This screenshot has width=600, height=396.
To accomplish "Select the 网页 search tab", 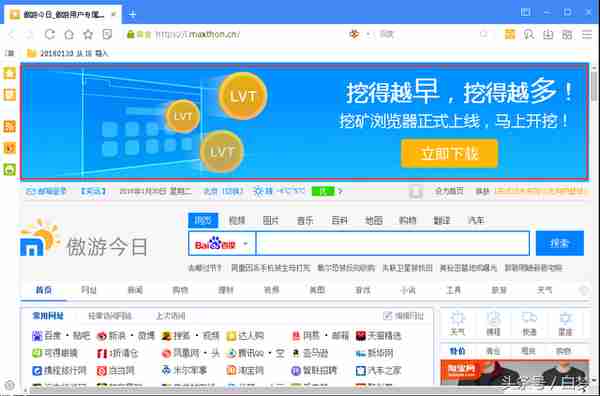I will (203, 220).
